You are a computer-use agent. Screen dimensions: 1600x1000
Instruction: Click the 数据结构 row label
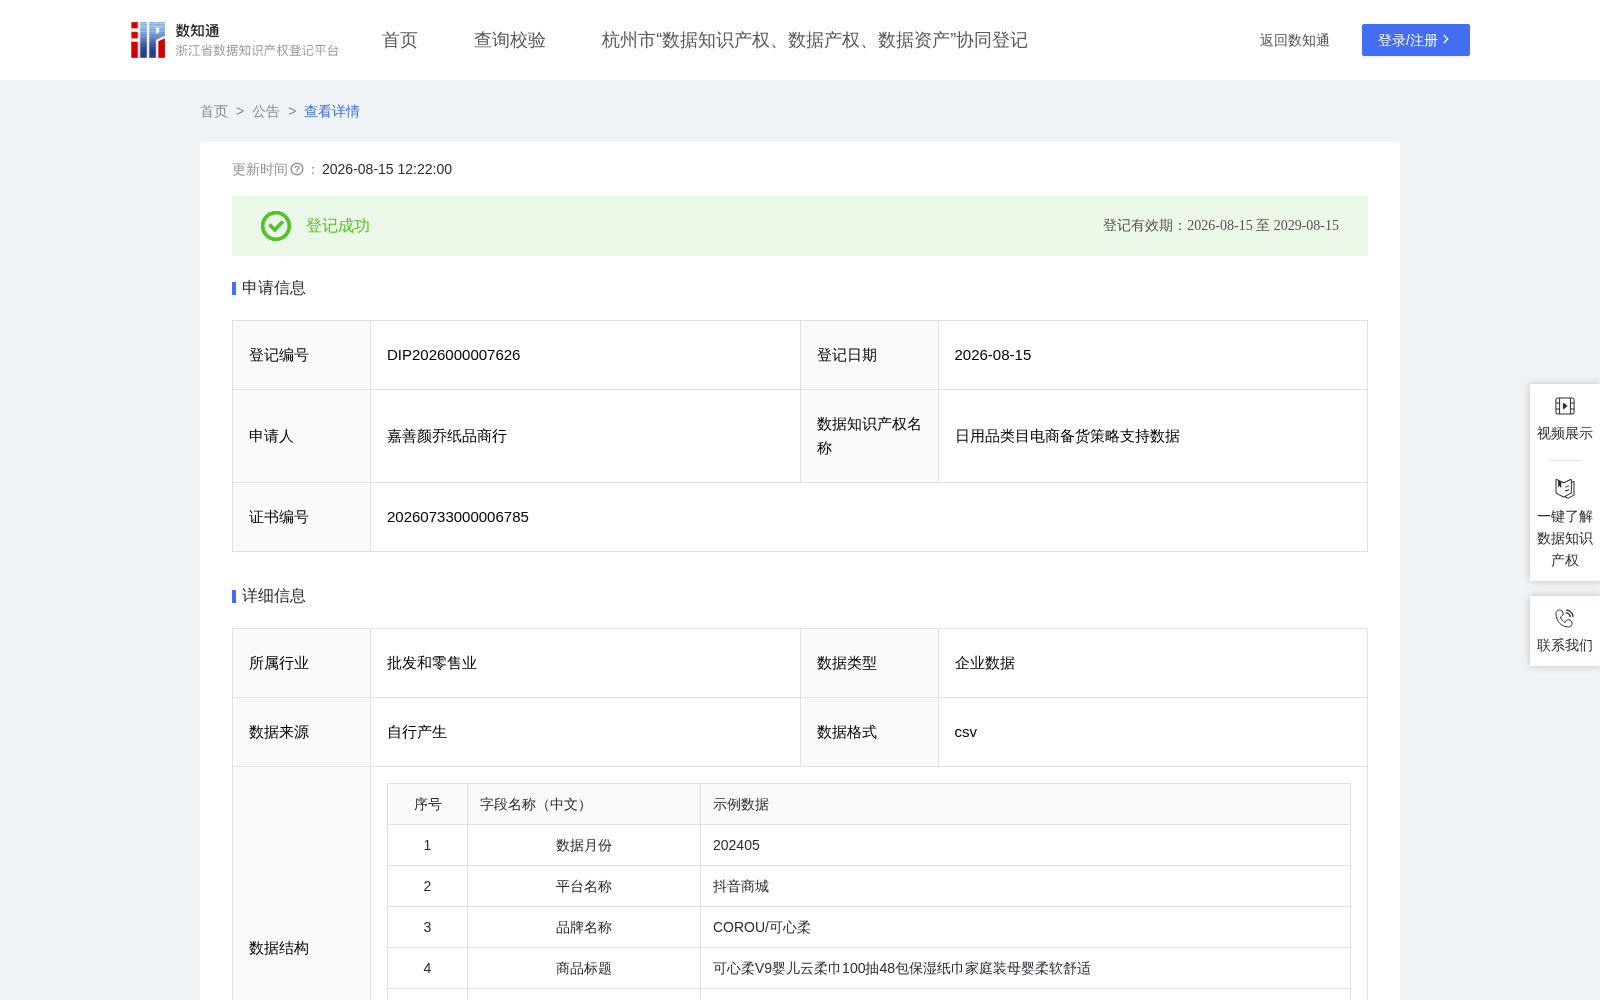tap(279, 948)
